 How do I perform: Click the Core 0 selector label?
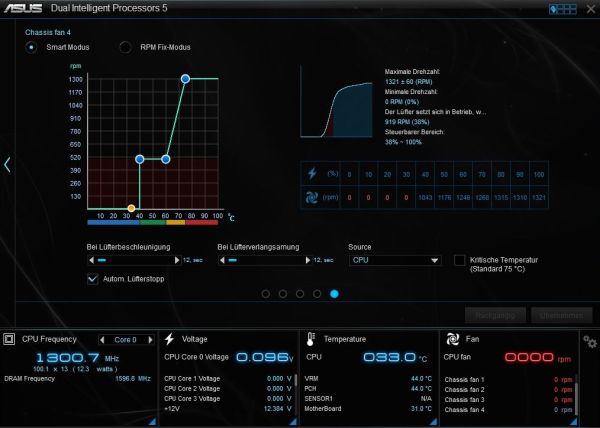[x=126, y=340]
